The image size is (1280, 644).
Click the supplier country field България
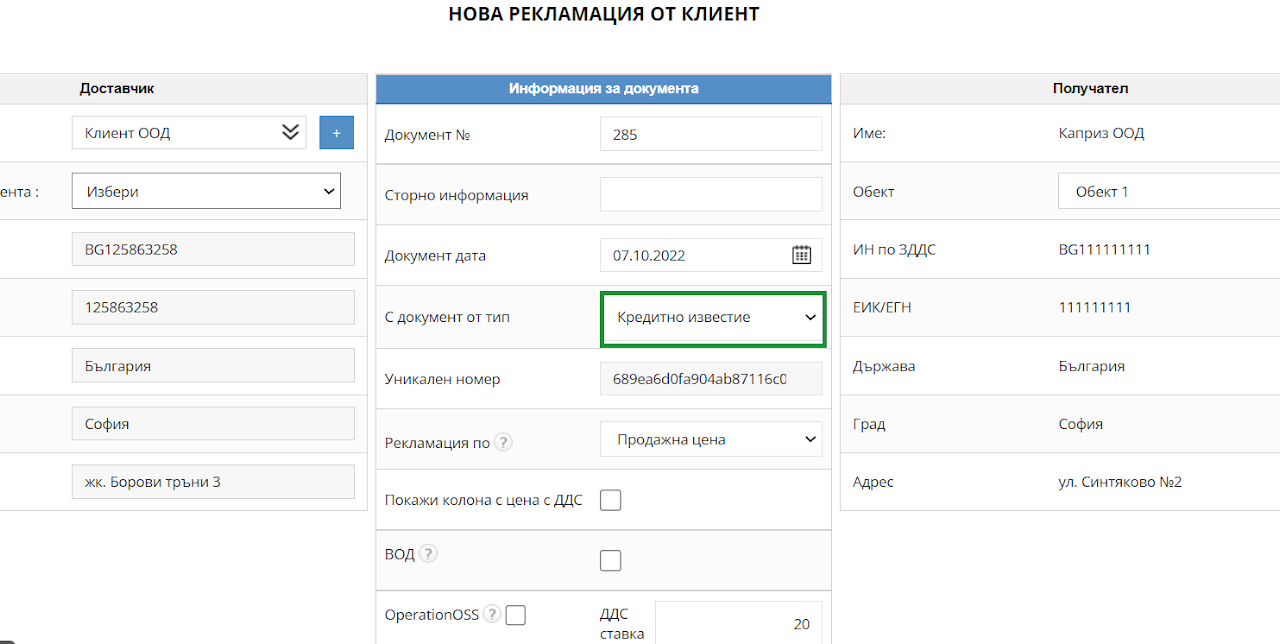coord(213,366)
